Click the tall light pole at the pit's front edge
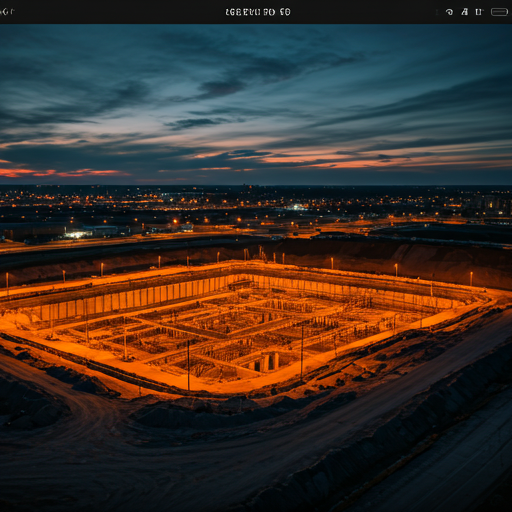The width and height of the screenshot is (512, 512). [x=188, y=365]
